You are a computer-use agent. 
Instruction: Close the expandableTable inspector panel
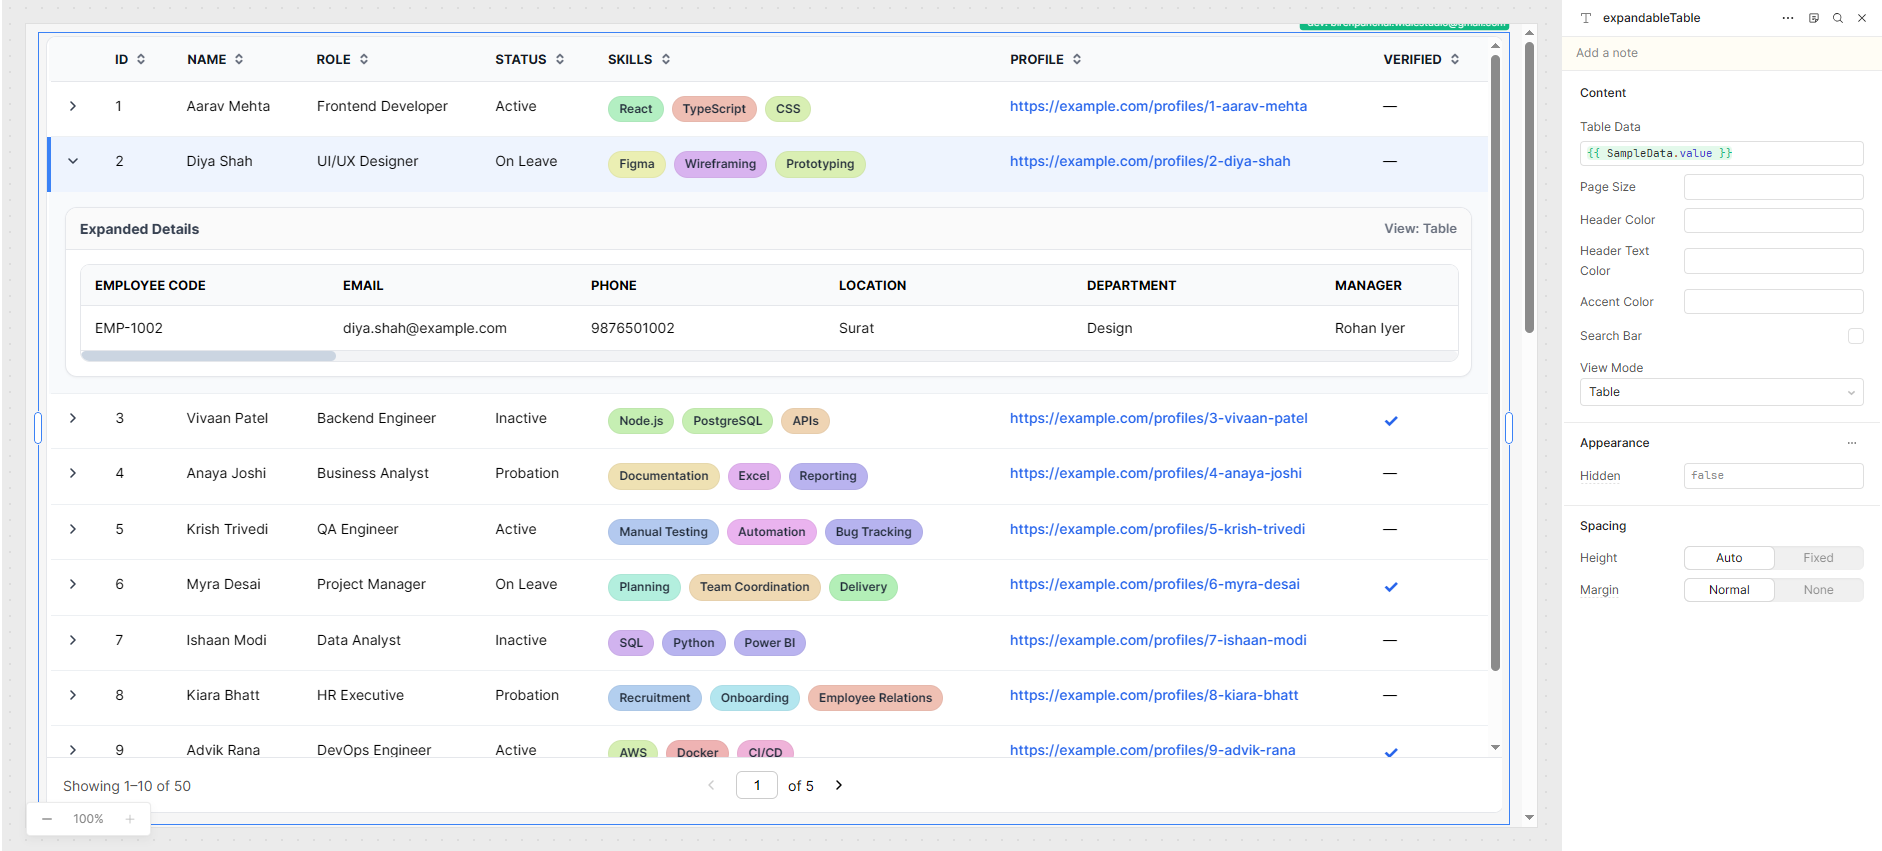click(x=1862, y=18)
